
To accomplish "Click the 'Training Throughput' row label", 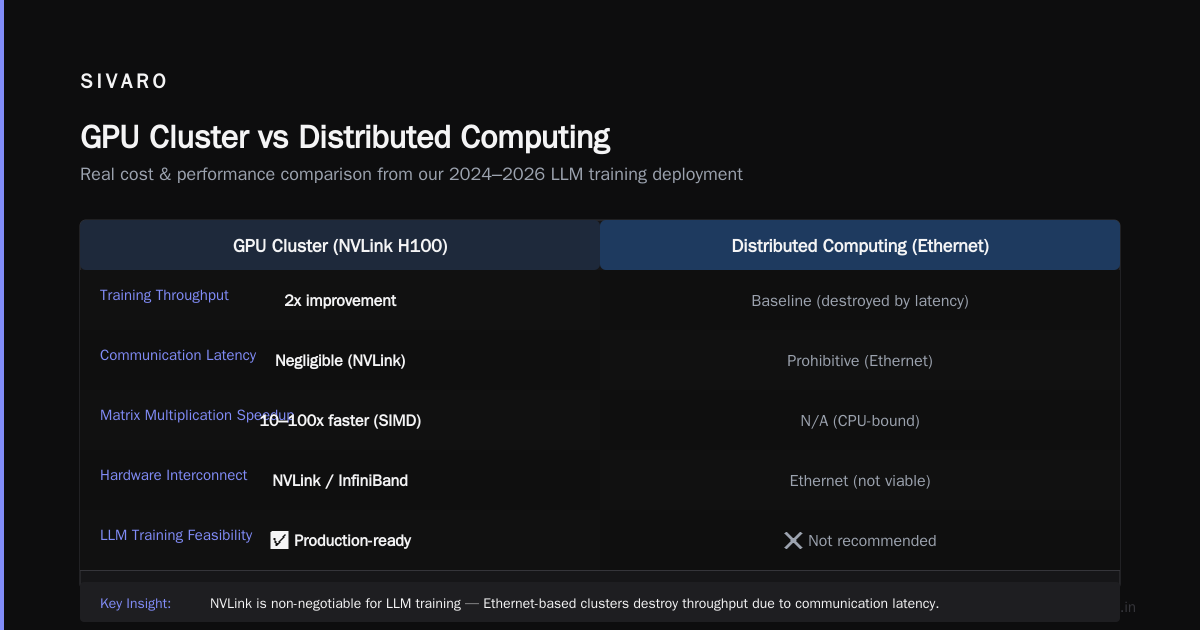I will [x=164, y=295].
